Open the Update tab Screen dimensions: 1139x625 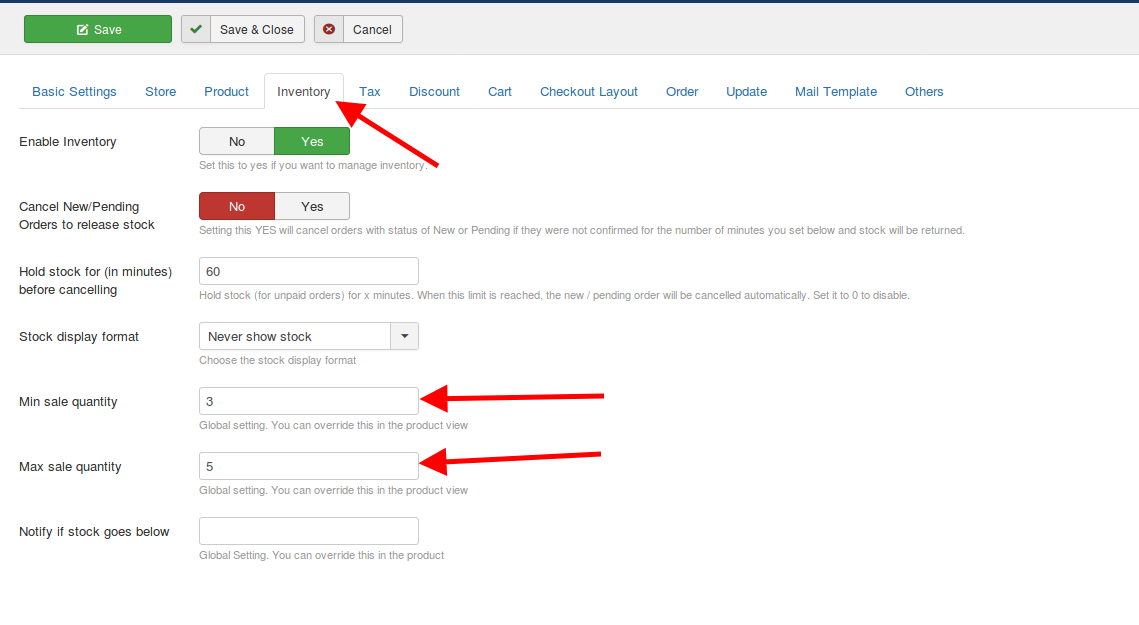coord(747,92)
